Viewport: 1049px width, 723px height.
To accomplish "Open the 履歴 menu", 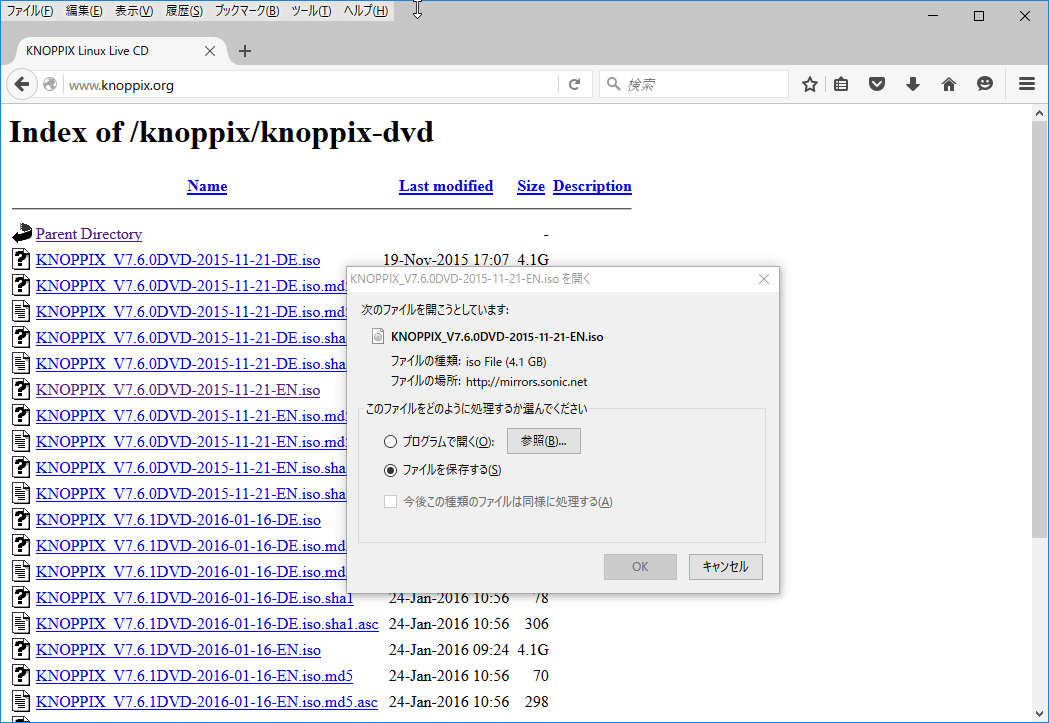I will [x=184, y=11].
